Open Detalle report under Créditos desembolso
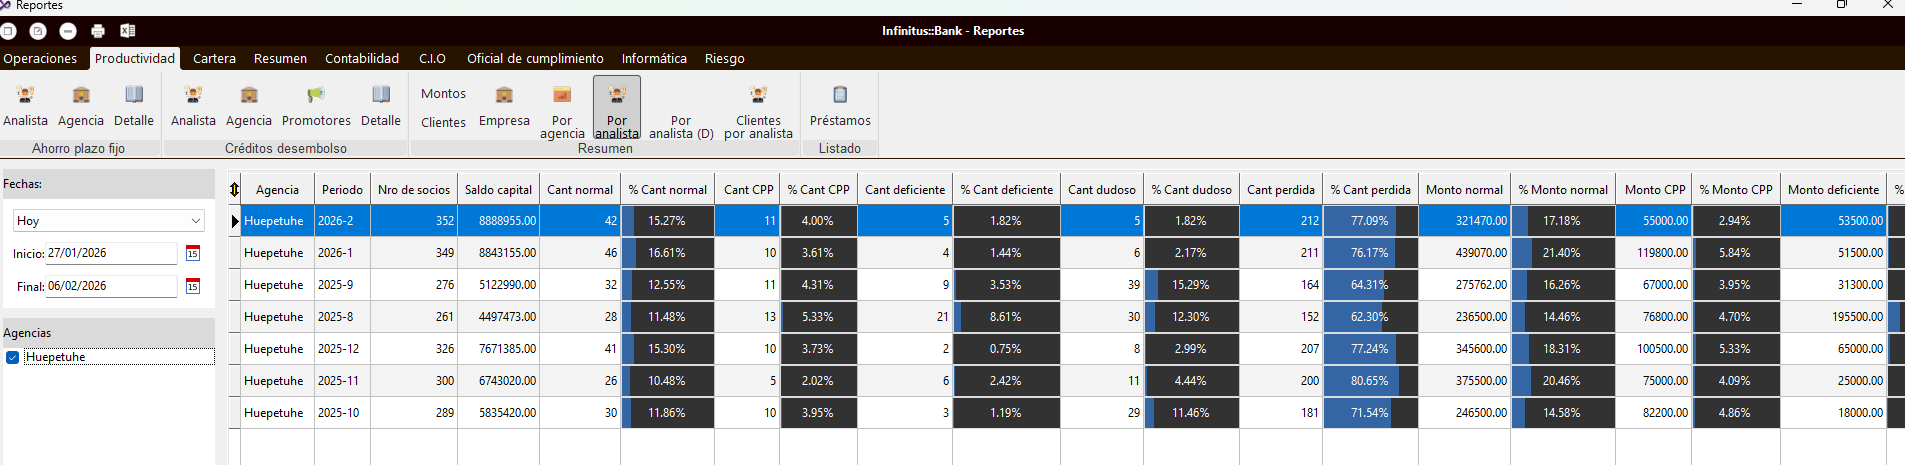 [x=380, y=106]
